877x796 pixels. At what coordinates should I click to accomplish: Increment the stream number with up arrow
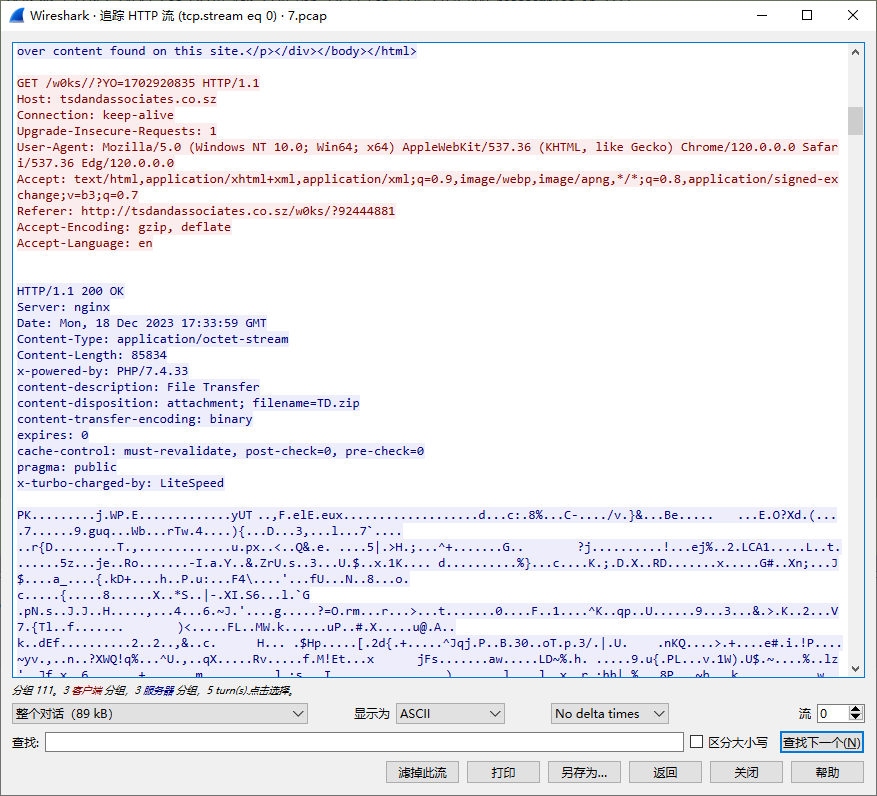click(856, 709)
